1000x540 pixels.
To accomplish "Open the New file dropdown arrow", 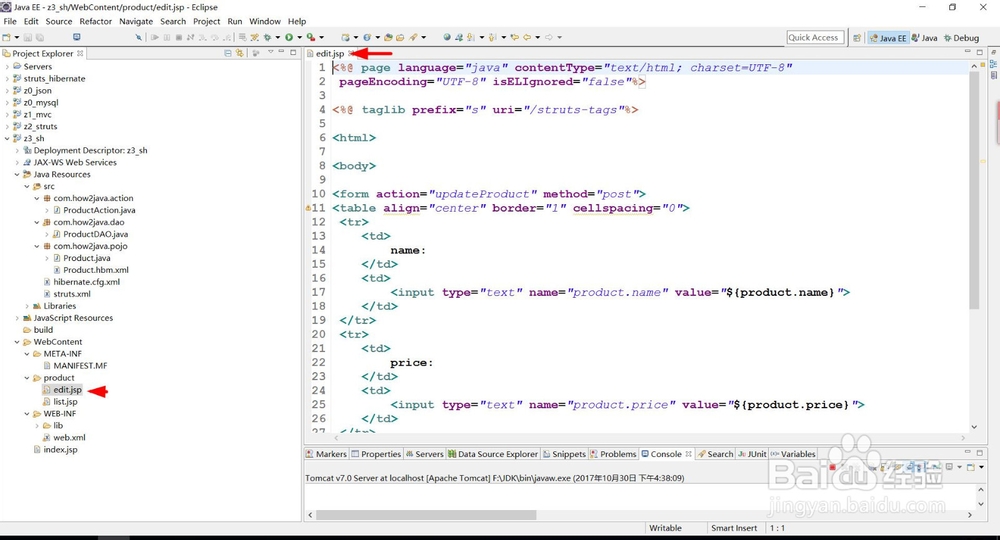I will click(x=16, y=37).
